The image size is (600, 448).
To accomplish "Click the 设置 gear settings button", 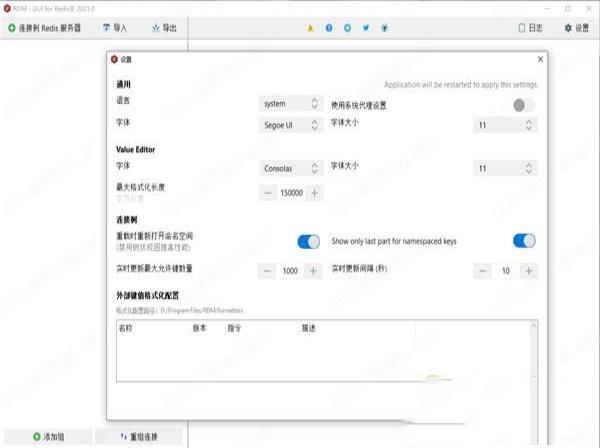I will (x=575, y=28).
